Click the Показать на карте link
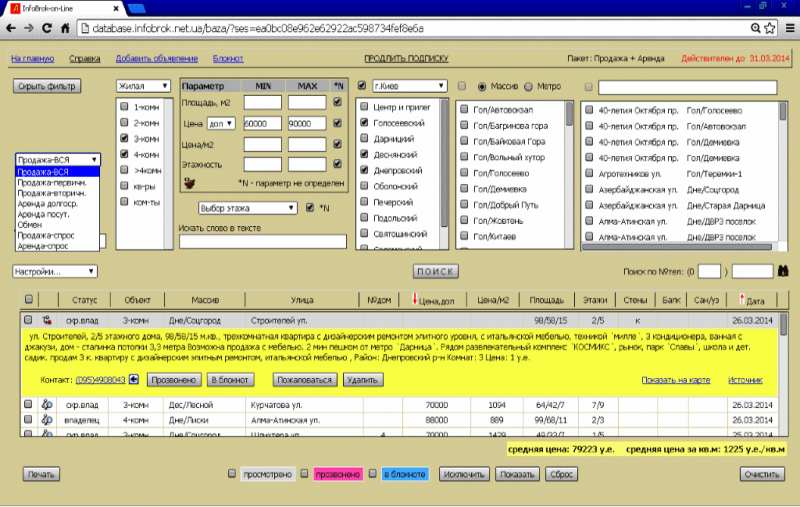Viewport: 800px width, 507px height. point(676,380)
